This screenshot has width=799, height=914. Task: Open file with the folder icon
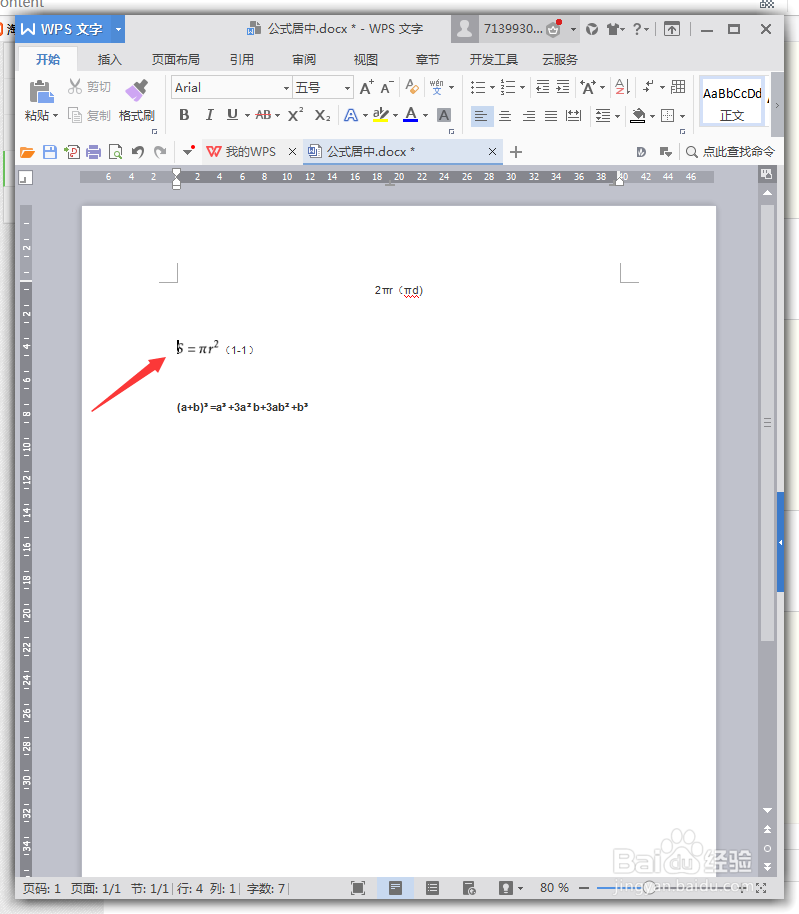(27, 152)
